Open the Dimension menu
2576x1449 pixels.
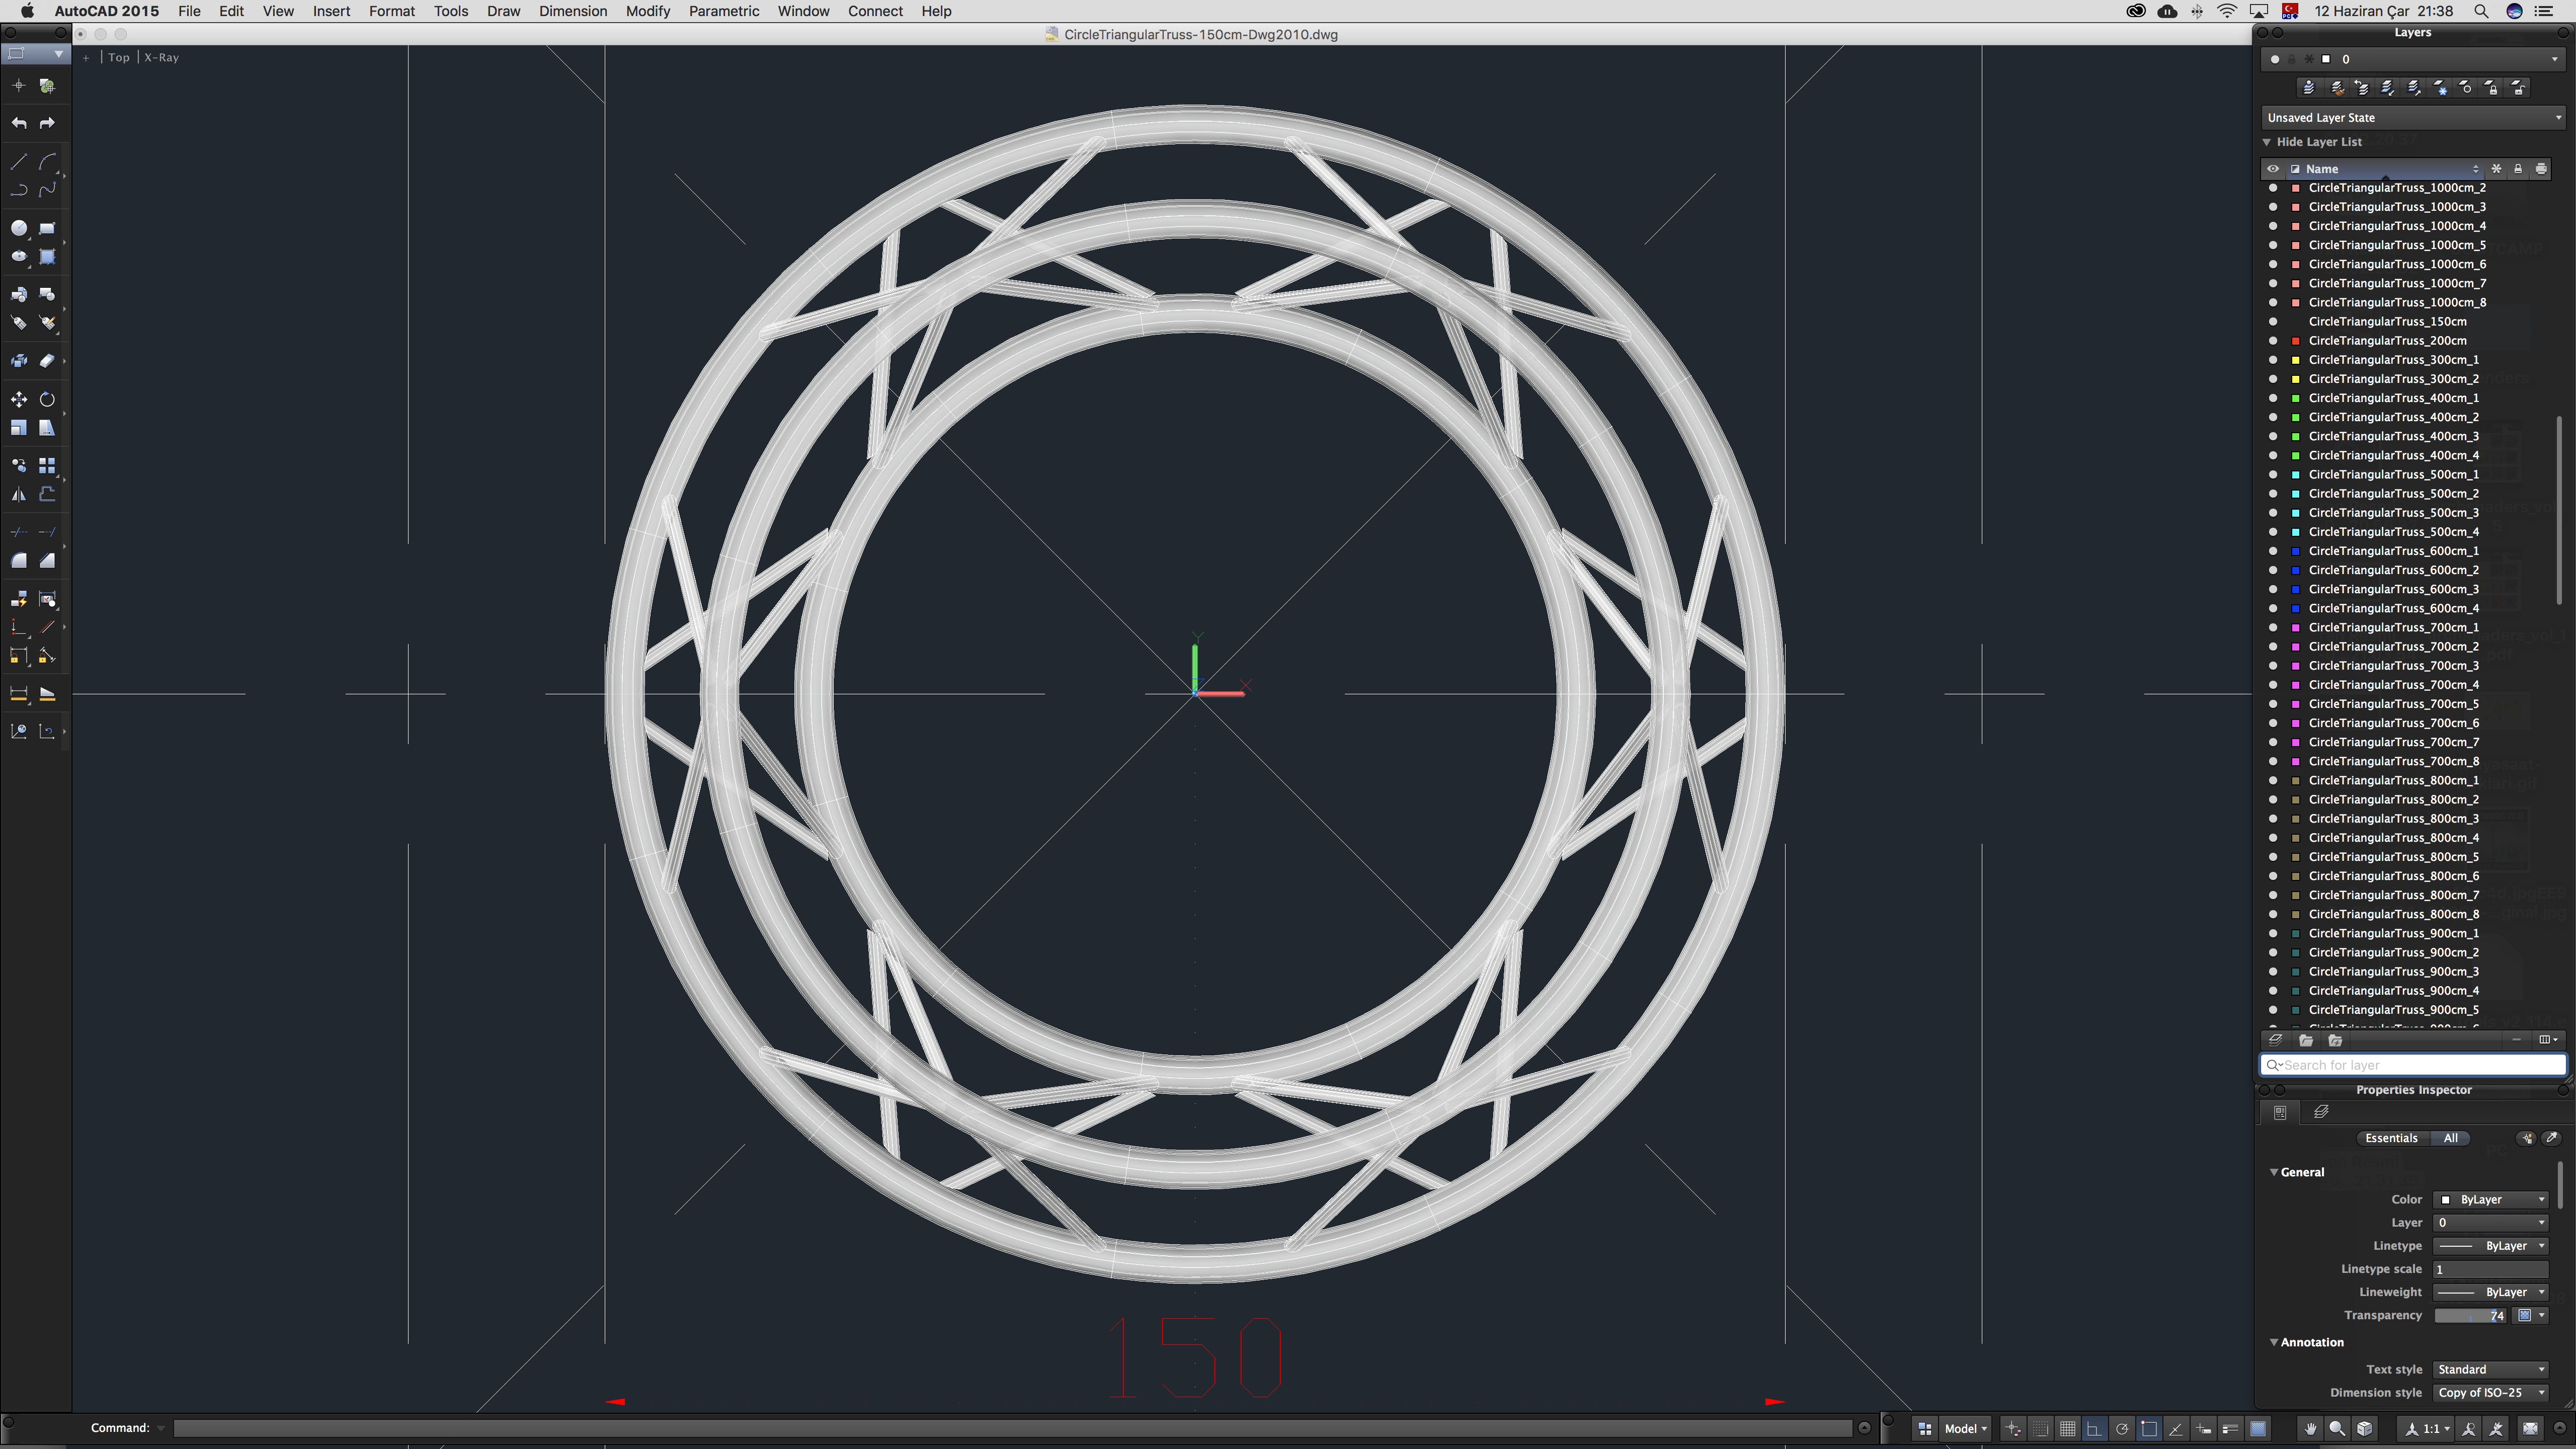coord(572,11)
